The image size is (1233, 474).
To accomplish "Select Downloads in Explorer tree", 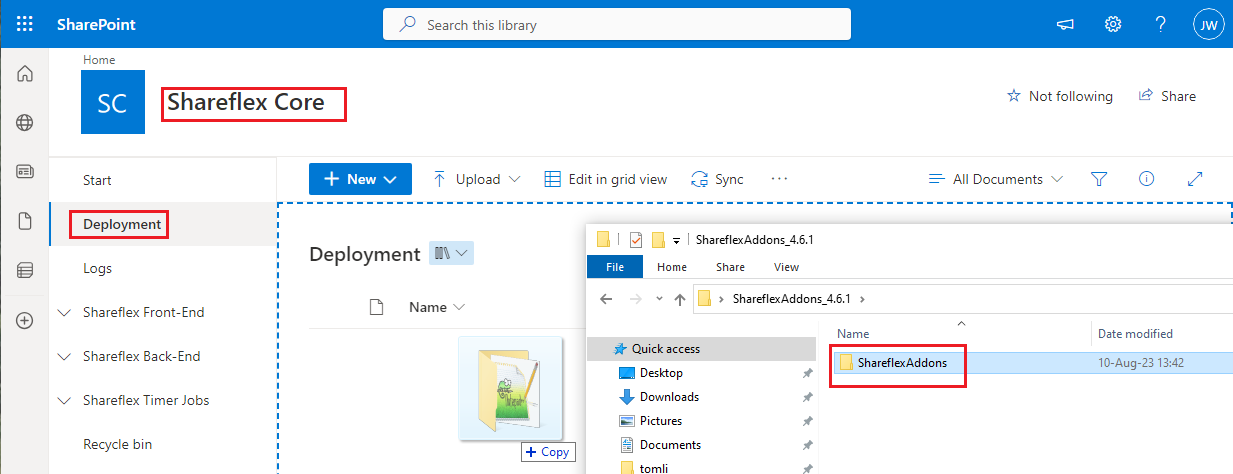I will tap(669, 397).
